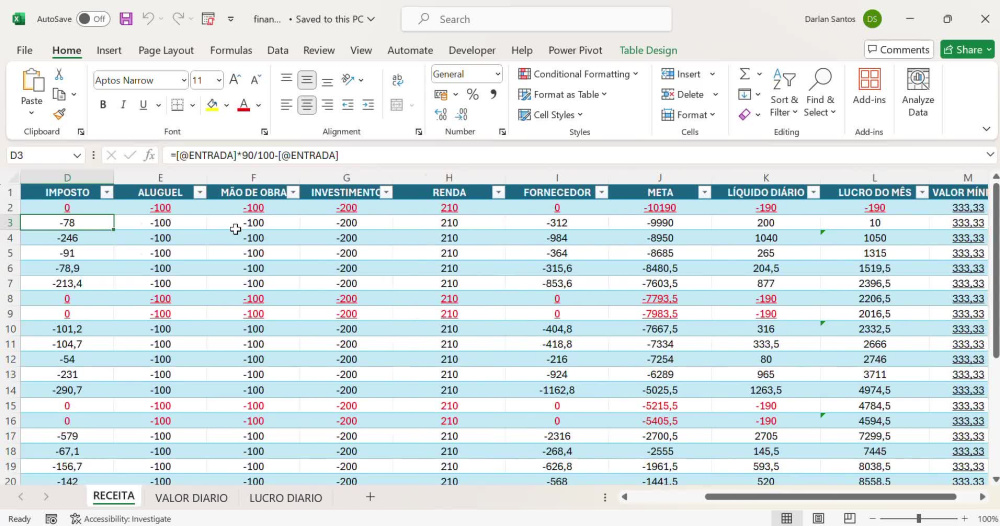The height and width of the screenshot is (526, 1000).
Task: Toggle Bold formatting
Action: tap(103, 105)
